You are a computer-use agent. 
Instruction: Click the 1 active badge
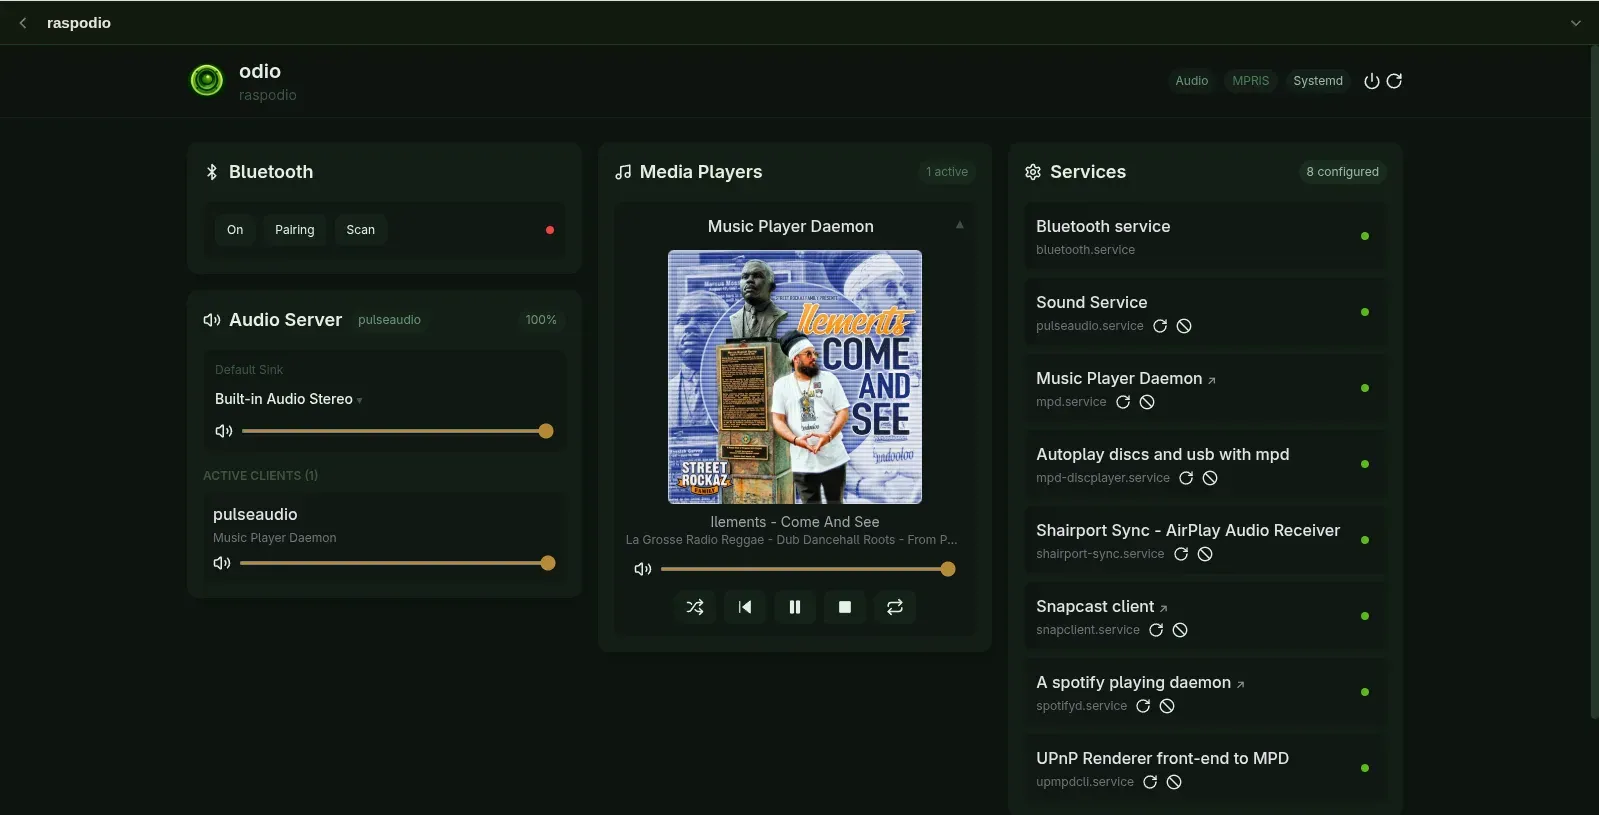click(947, 172)
